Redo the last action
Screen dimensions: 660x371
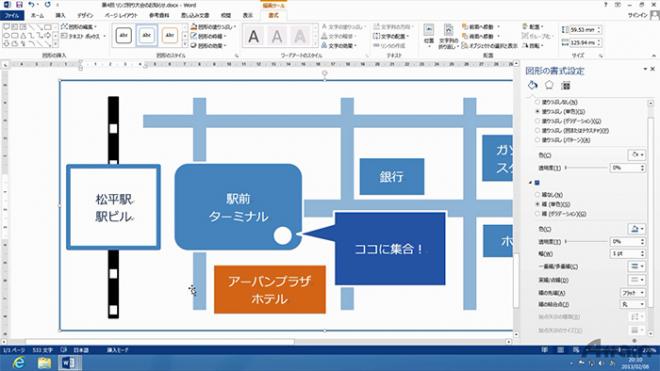[47, 5]
